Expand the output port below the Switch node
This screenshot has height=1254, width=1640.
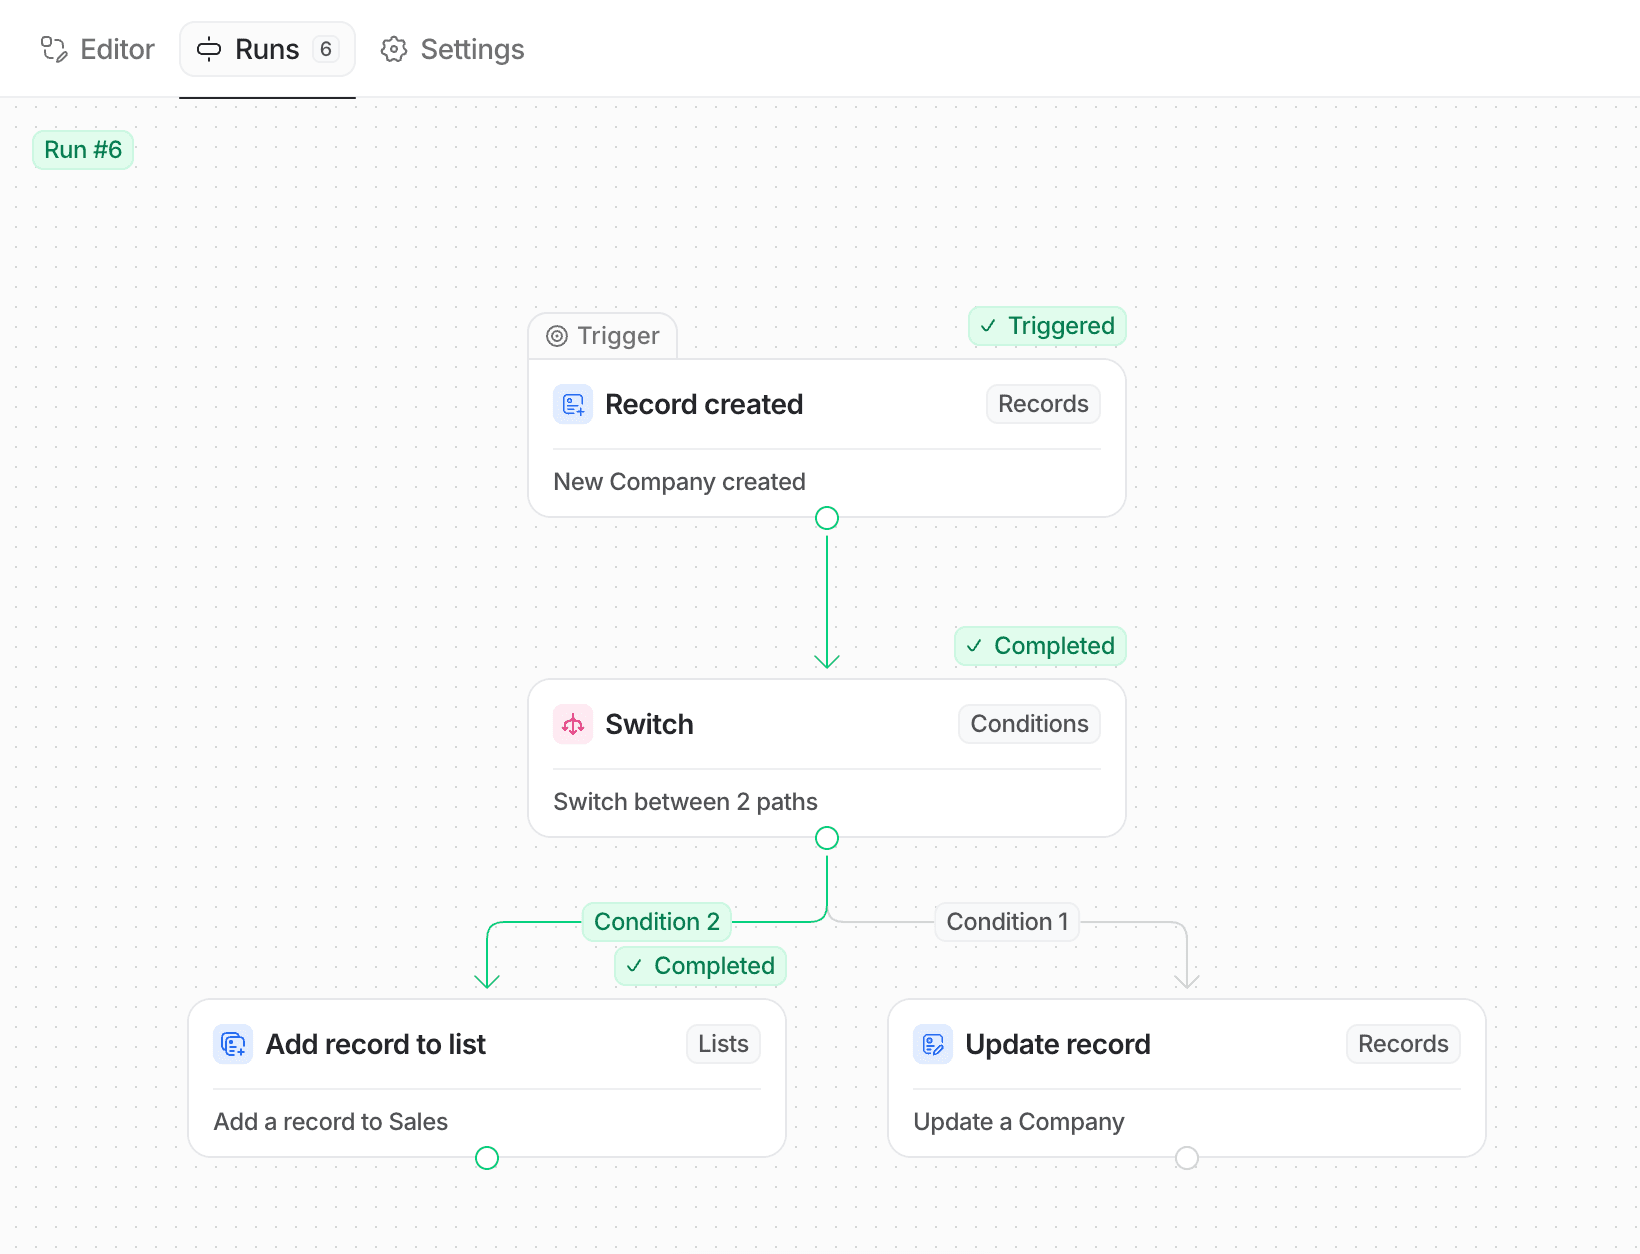click(827, 838)
